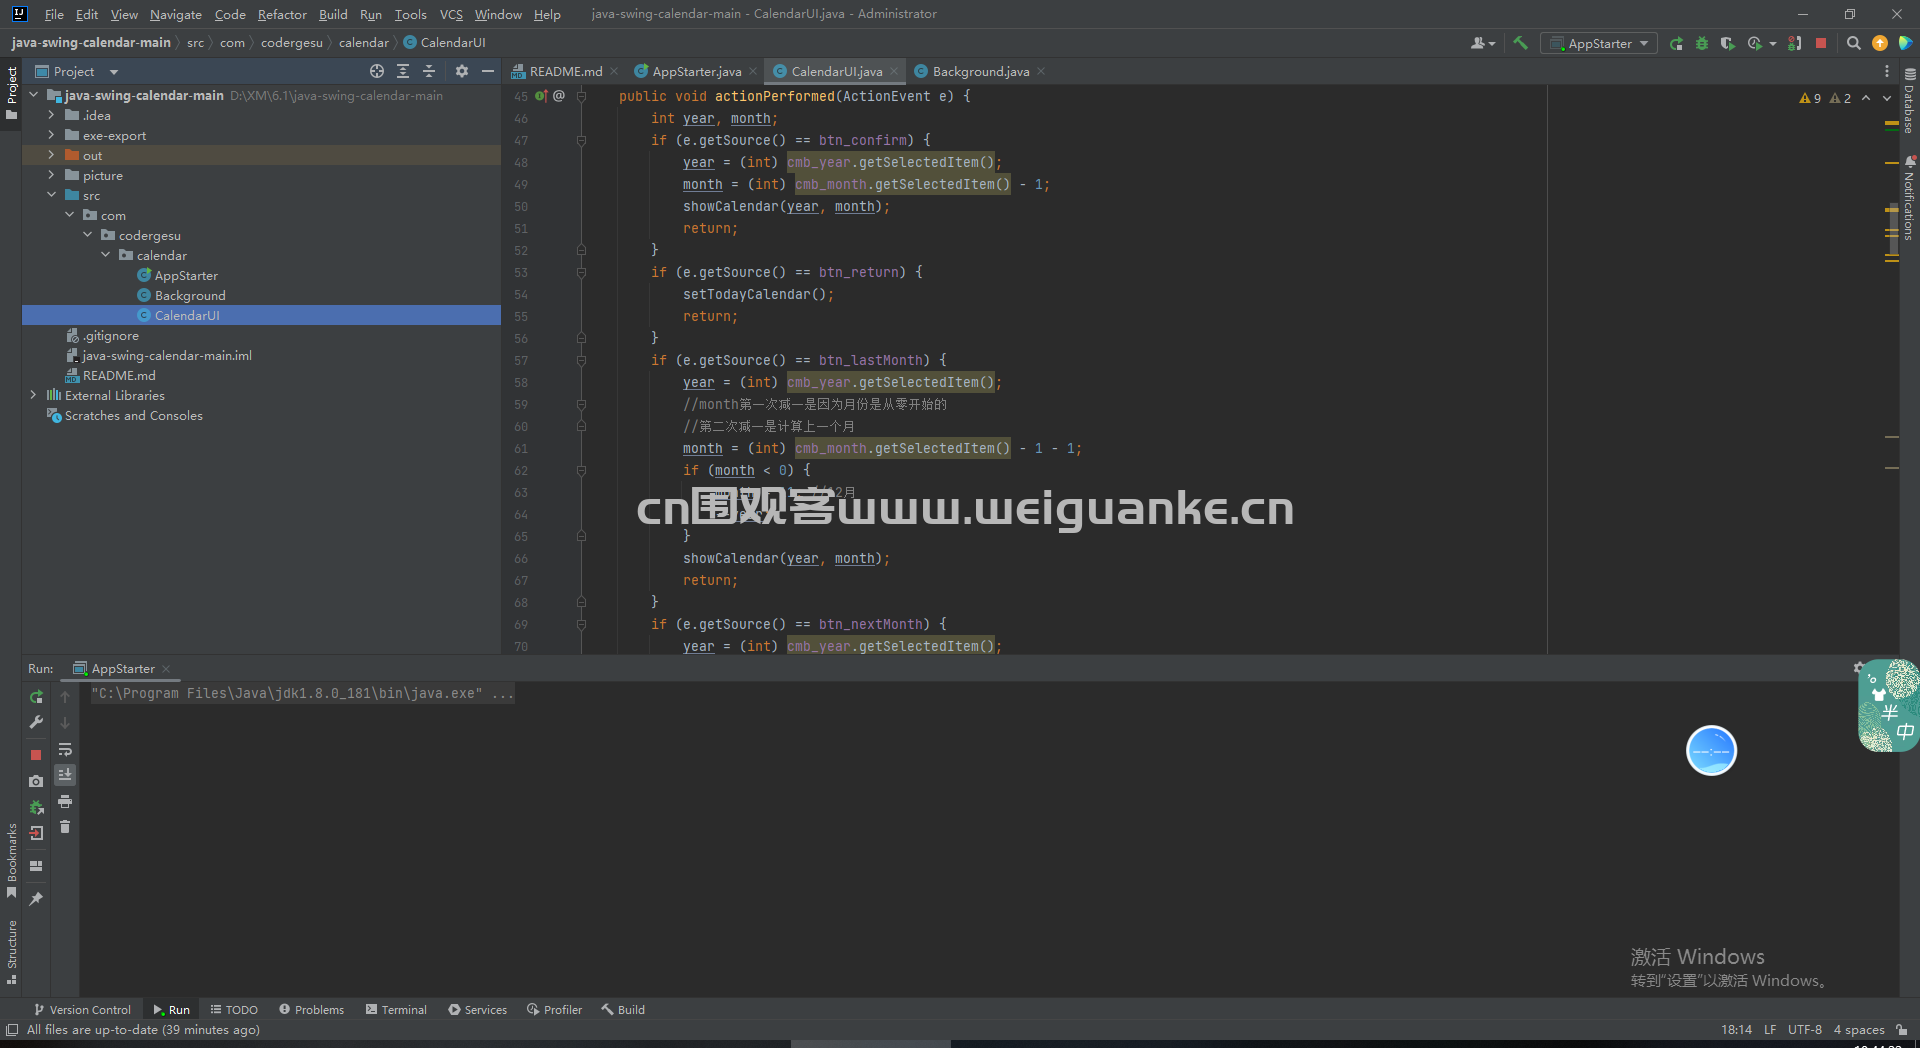The height and width of the screenshot is (1048, 1920).
Task: Expand the picture folder in Project tree
Action: pyautogui.click(x=51, y=175)
